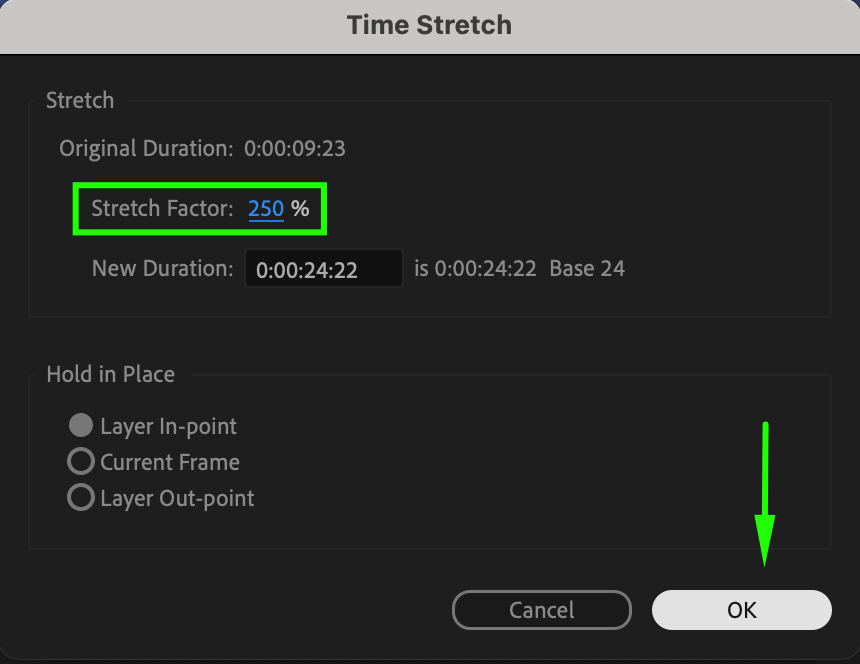This screenshot has height=664, width=860.
Task: Enable the Layer Out-point radio option
Action: coord(81,498)
